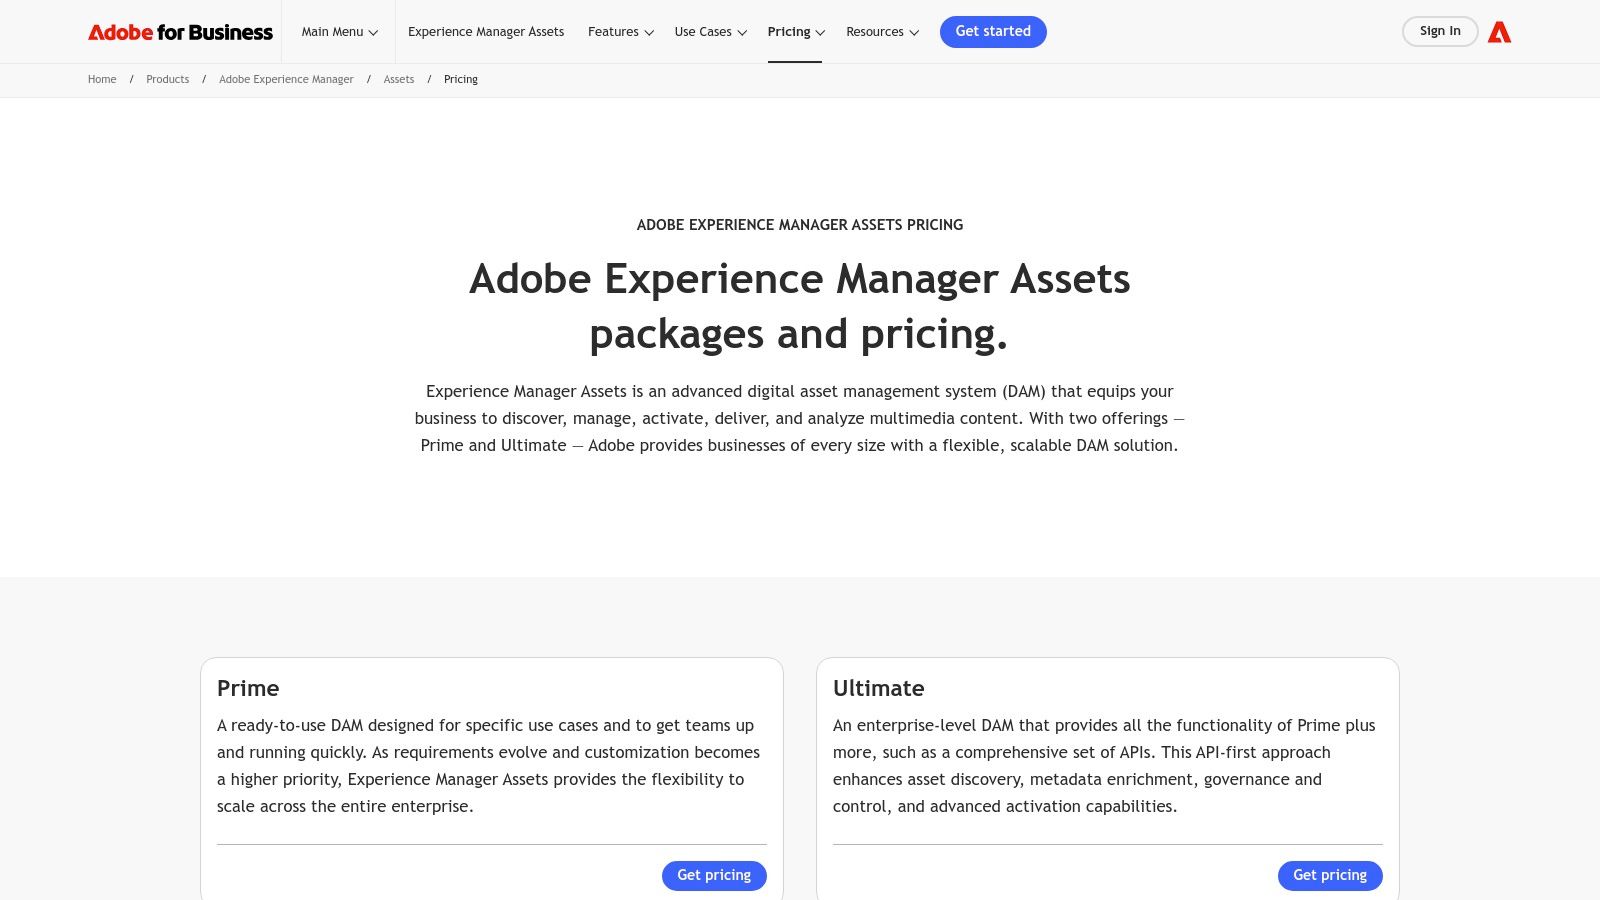
Task: Navigate to Home via breadcrumb
Action: [102, 79]
